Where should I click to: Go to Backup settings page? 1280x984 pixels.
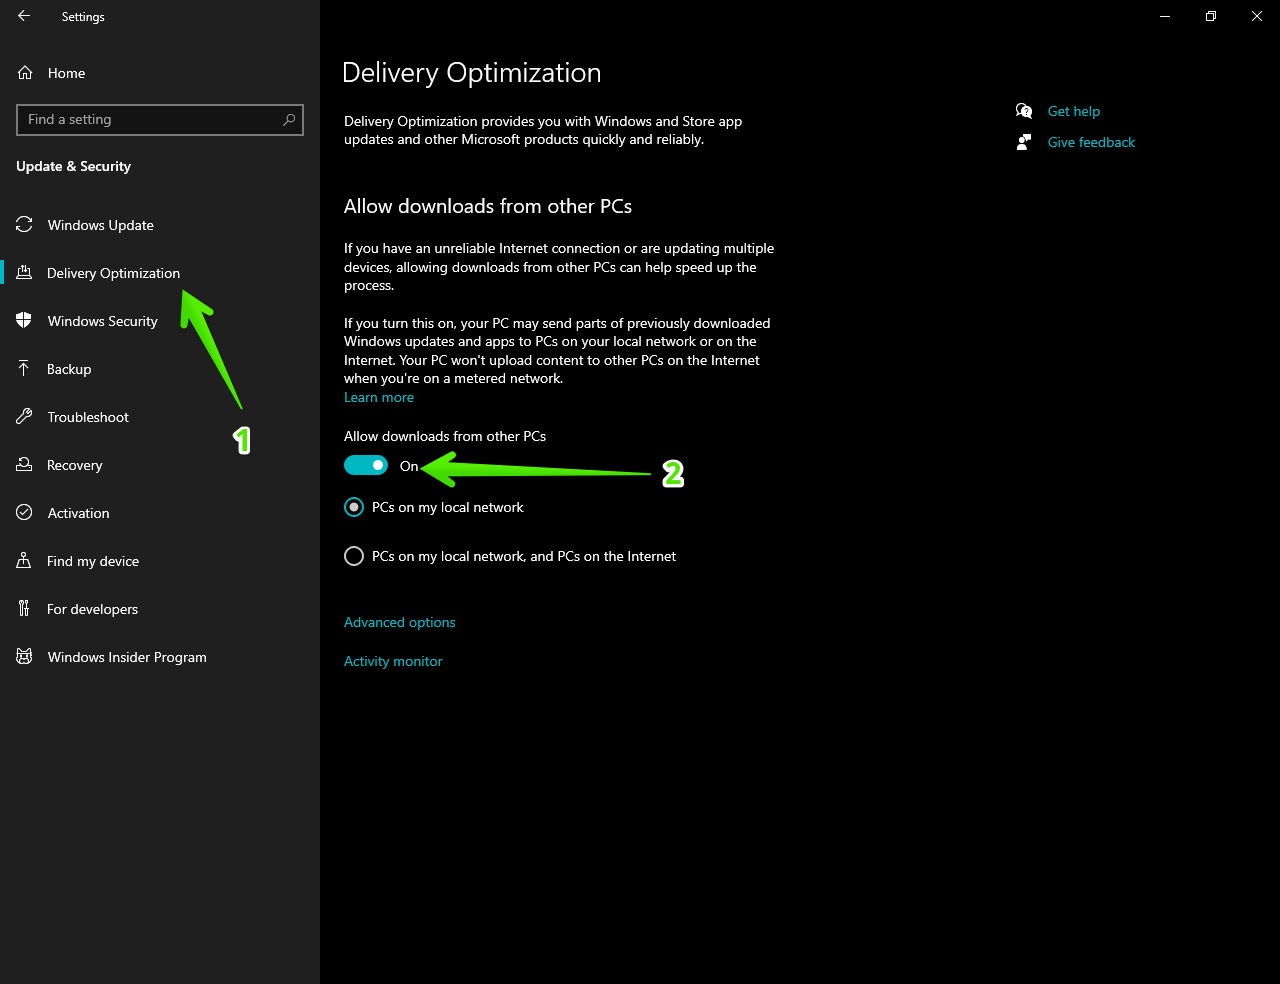coord(69,369)
